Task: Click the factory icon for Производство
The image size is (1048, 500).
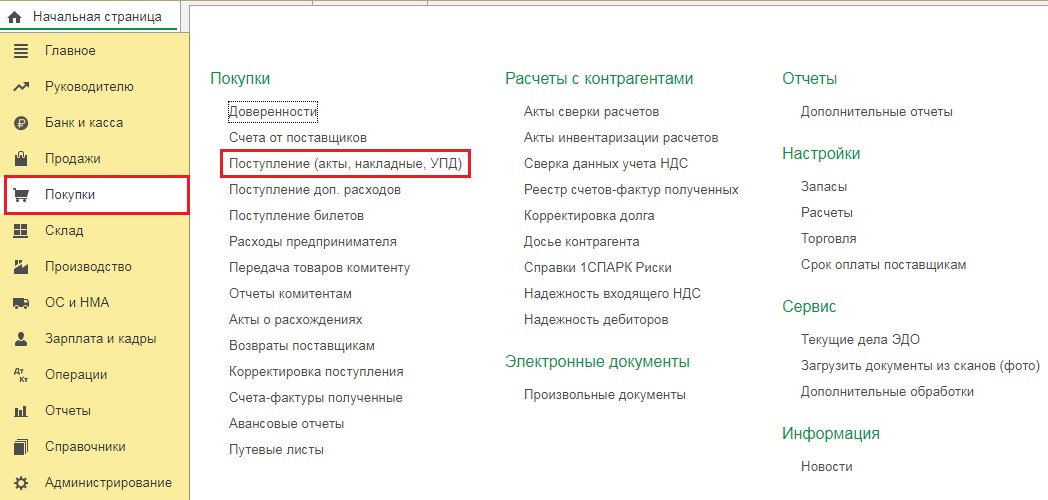Action: click(x=21, y=267)
